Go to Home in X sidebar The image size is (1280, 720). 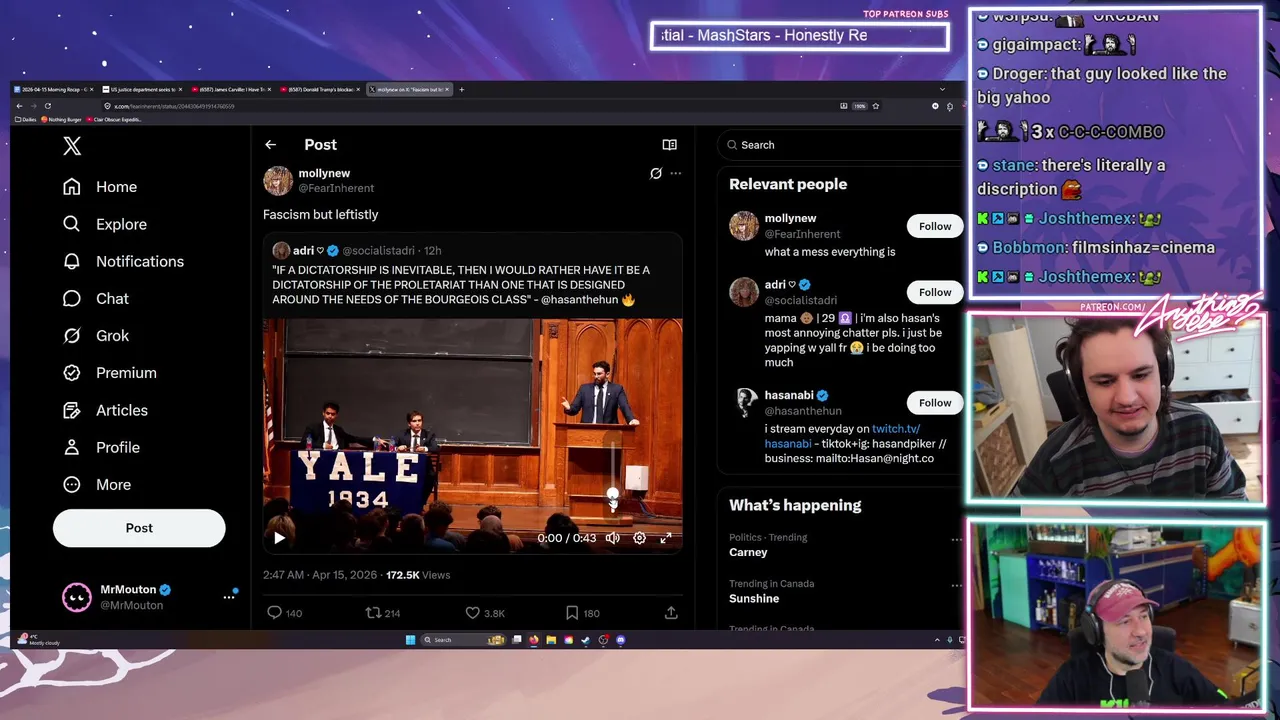click(100, 187)
